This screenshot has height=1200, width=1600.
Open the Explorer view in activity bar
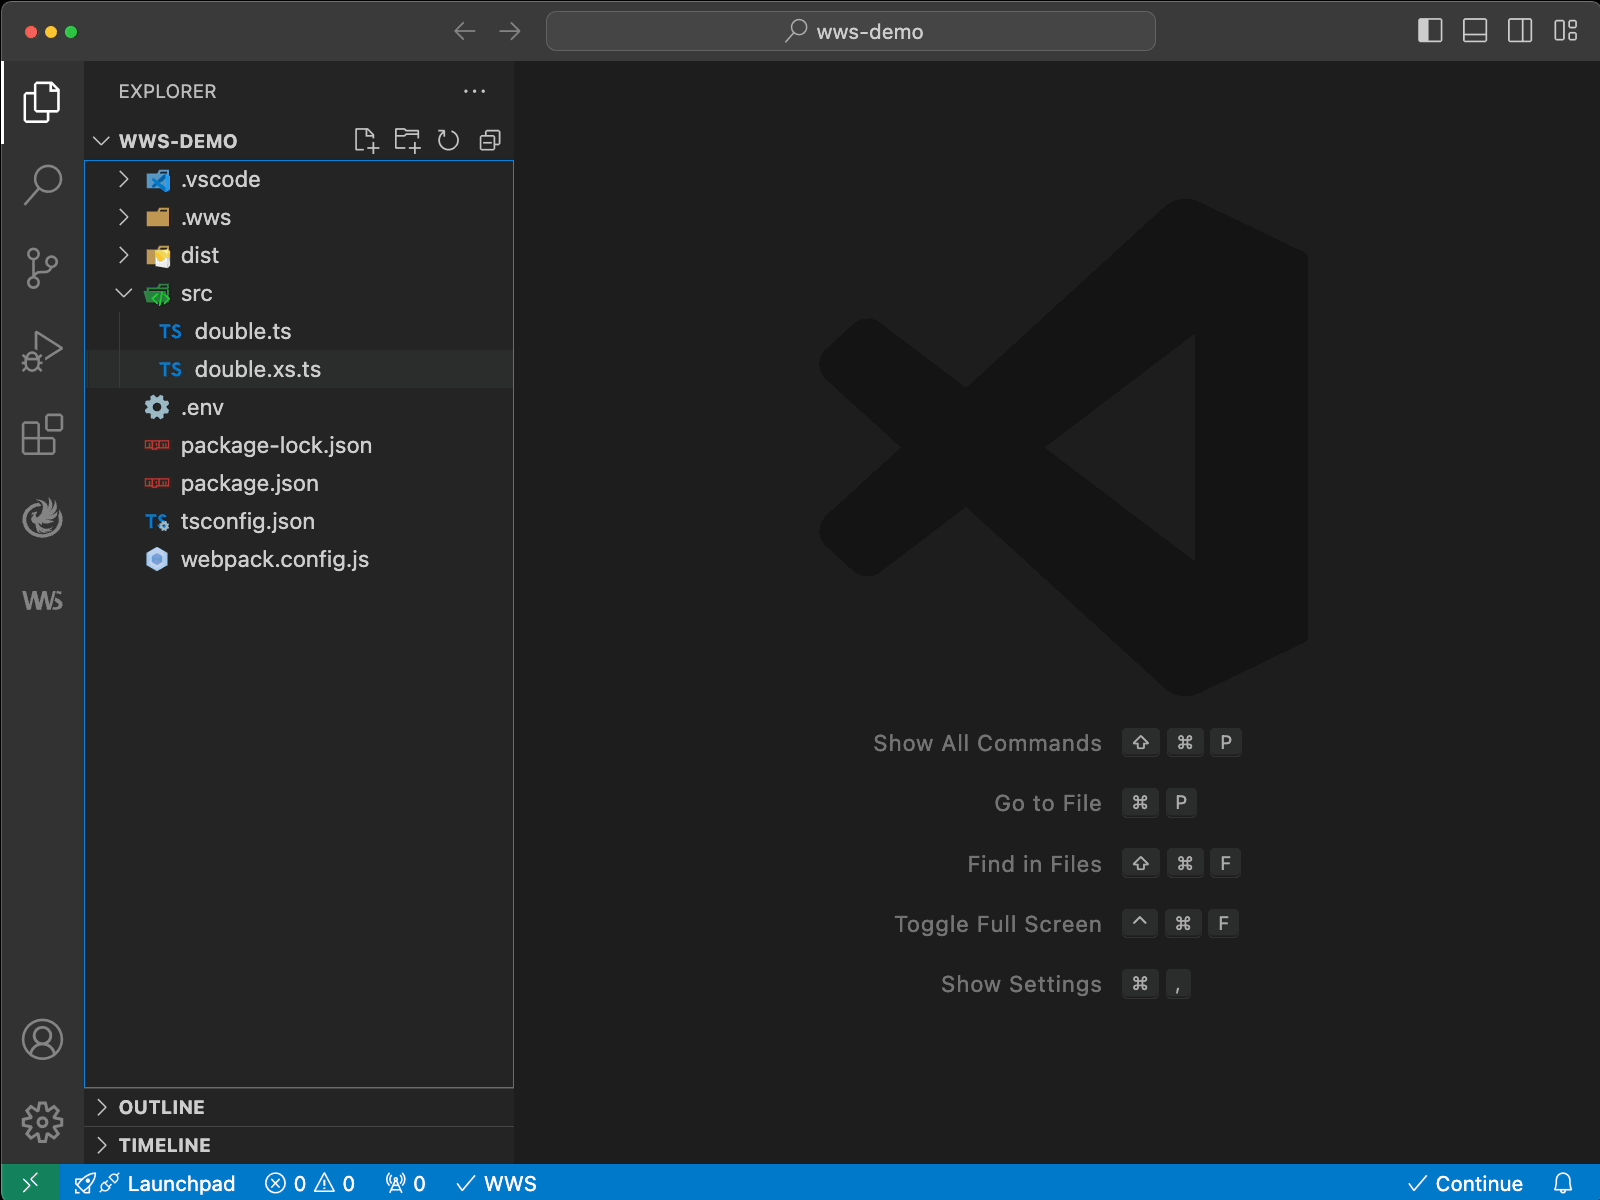click(42, 102)
